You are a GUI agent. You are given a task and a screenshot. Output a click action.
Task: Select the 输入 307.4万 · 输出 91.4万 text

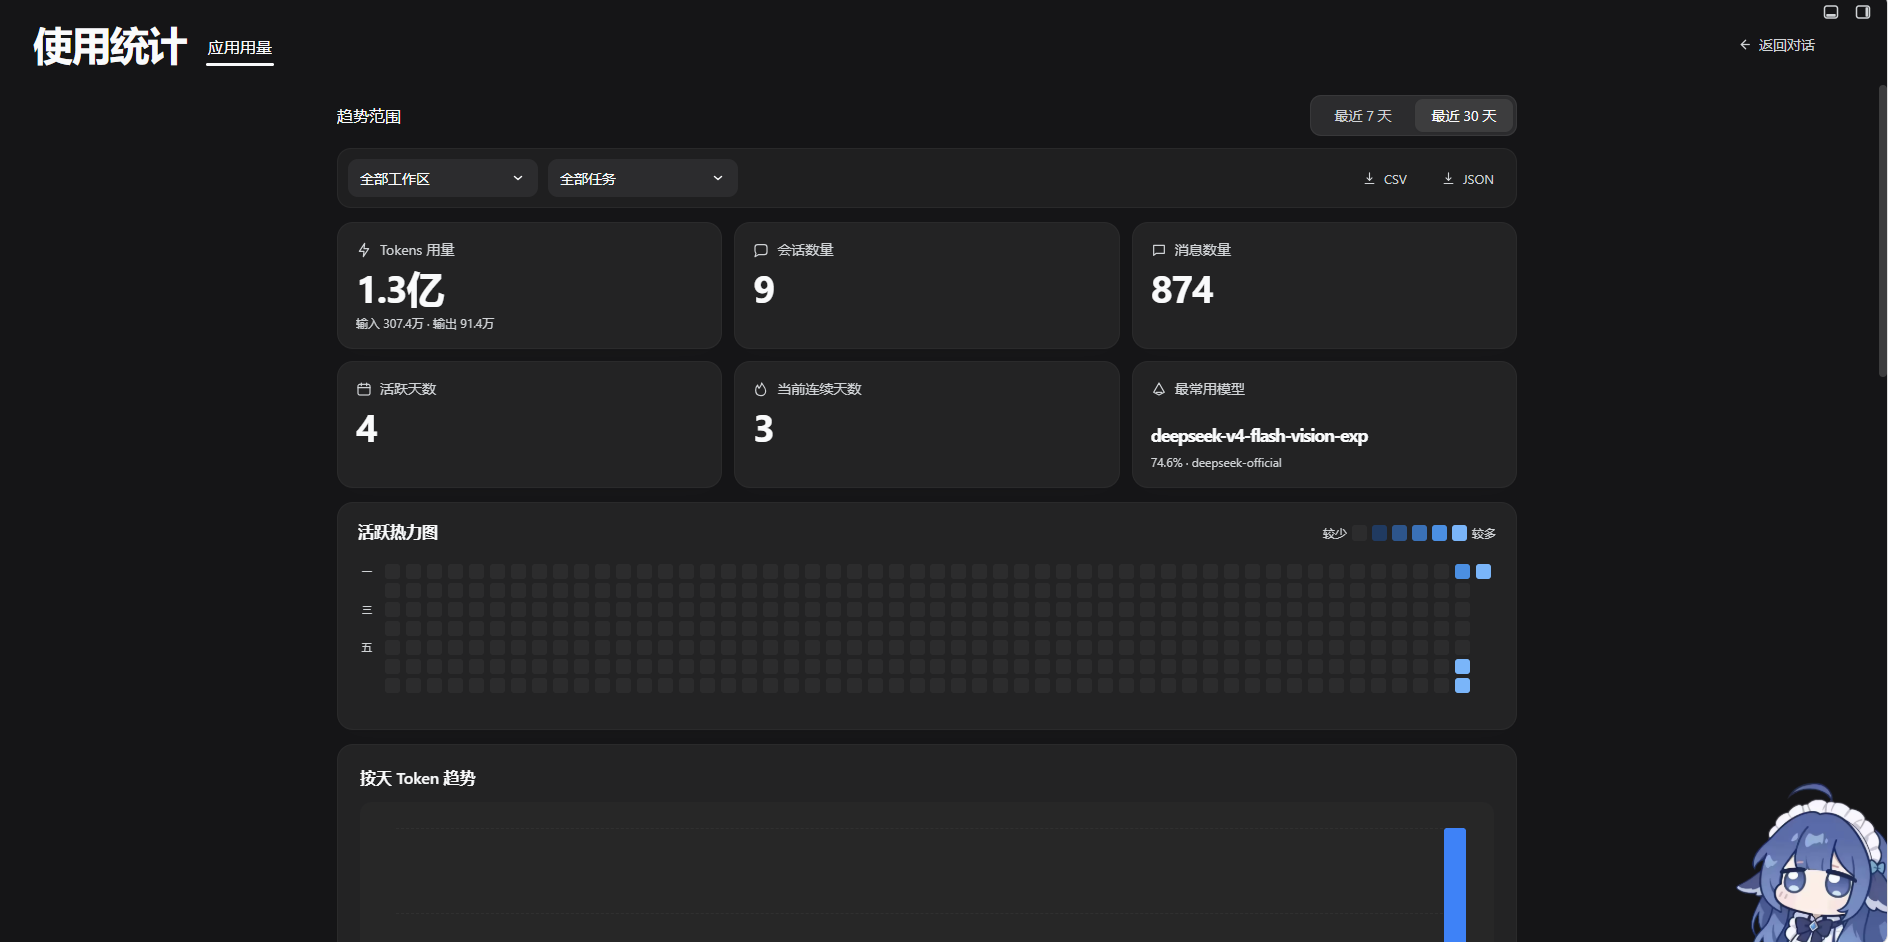pos(425,324)
